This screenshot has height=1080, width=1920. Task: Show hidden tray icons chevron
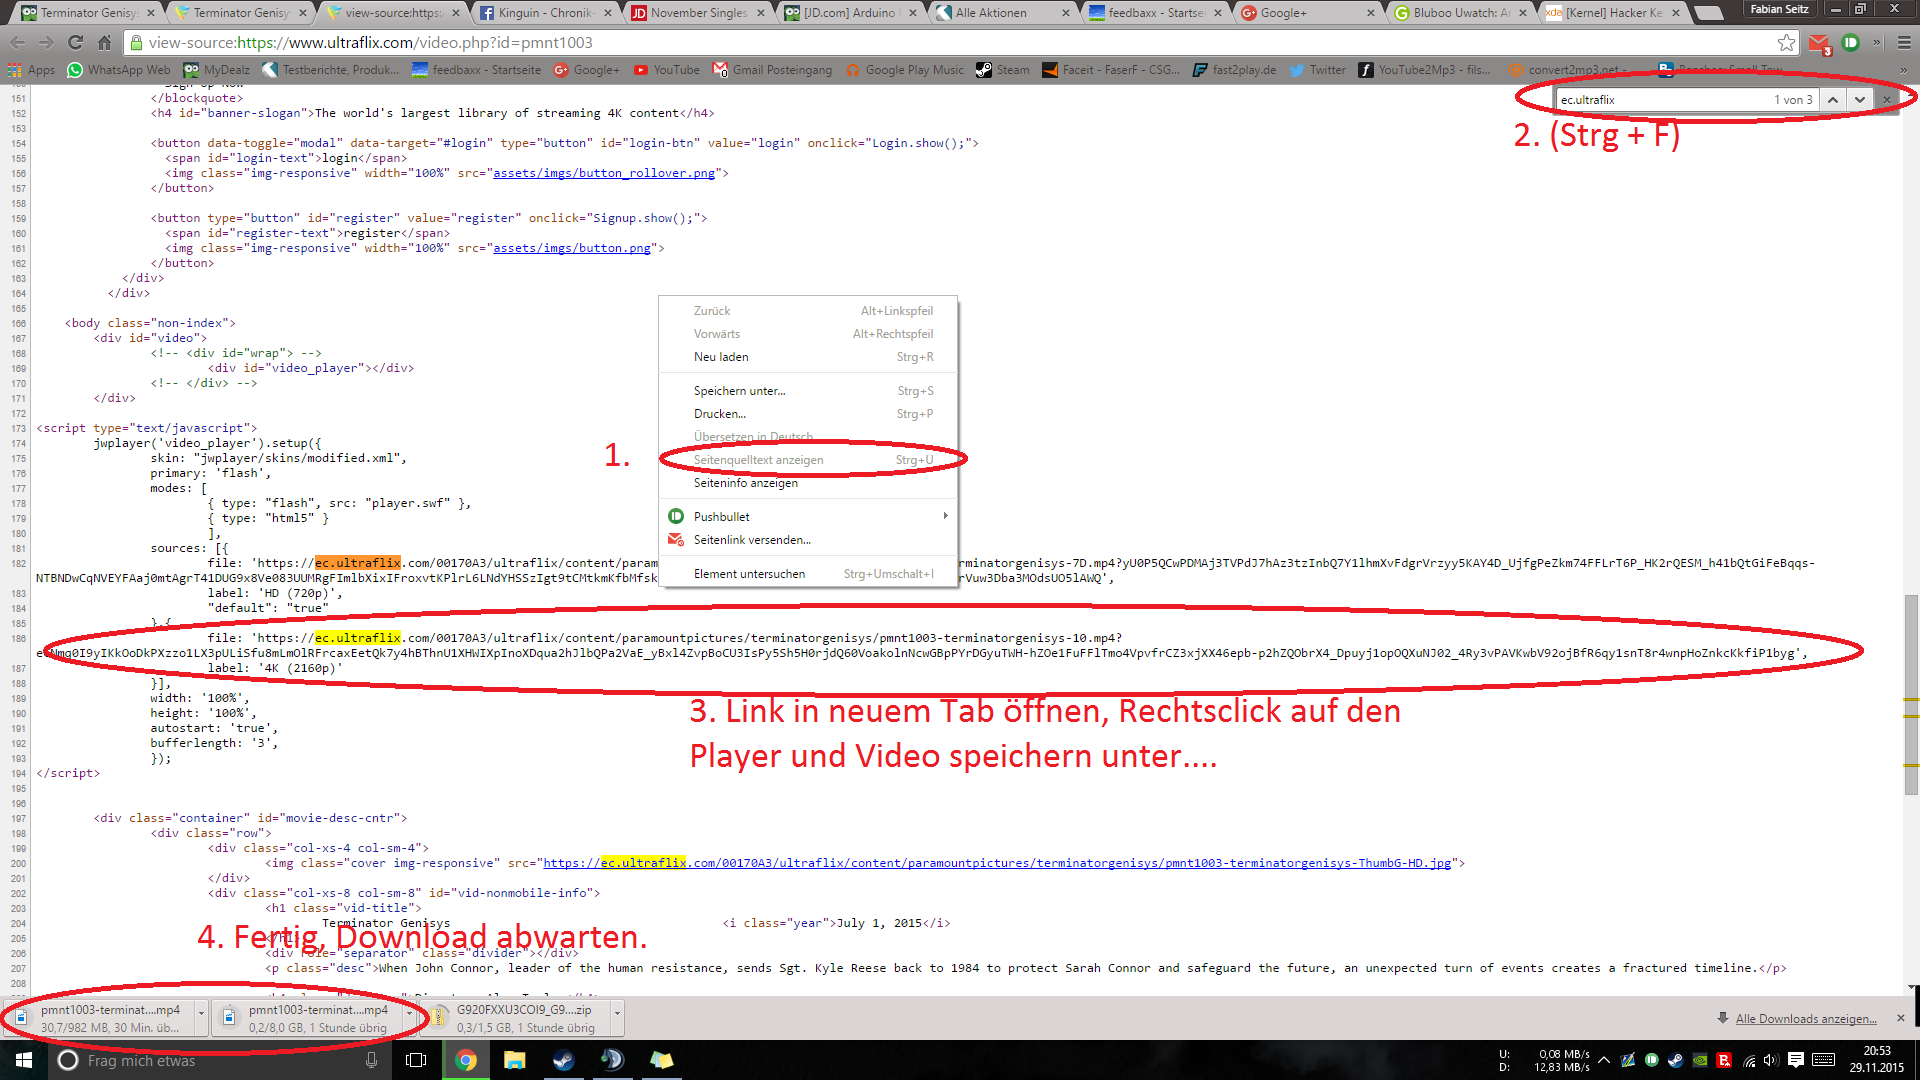(1604, 1060)
